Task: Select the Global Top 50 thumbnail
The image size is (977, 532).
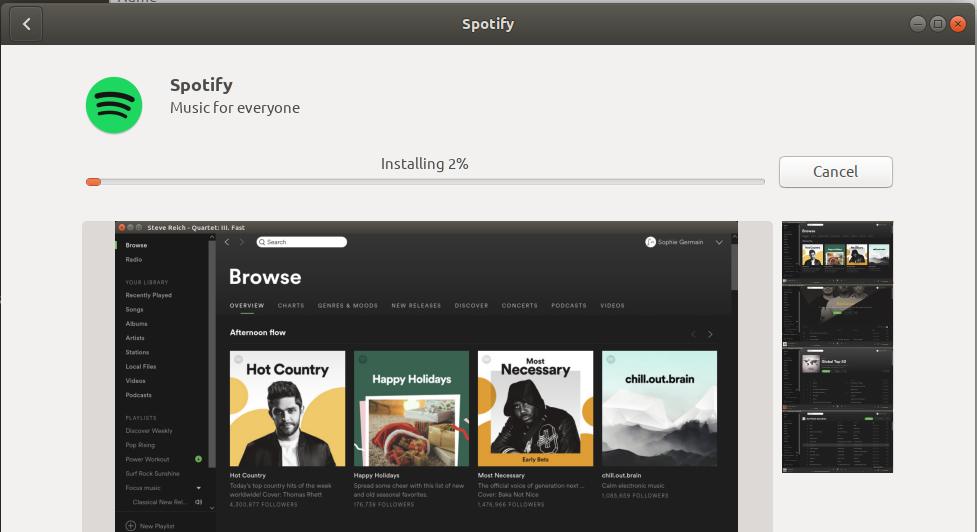Action: (x=837, y=378)
